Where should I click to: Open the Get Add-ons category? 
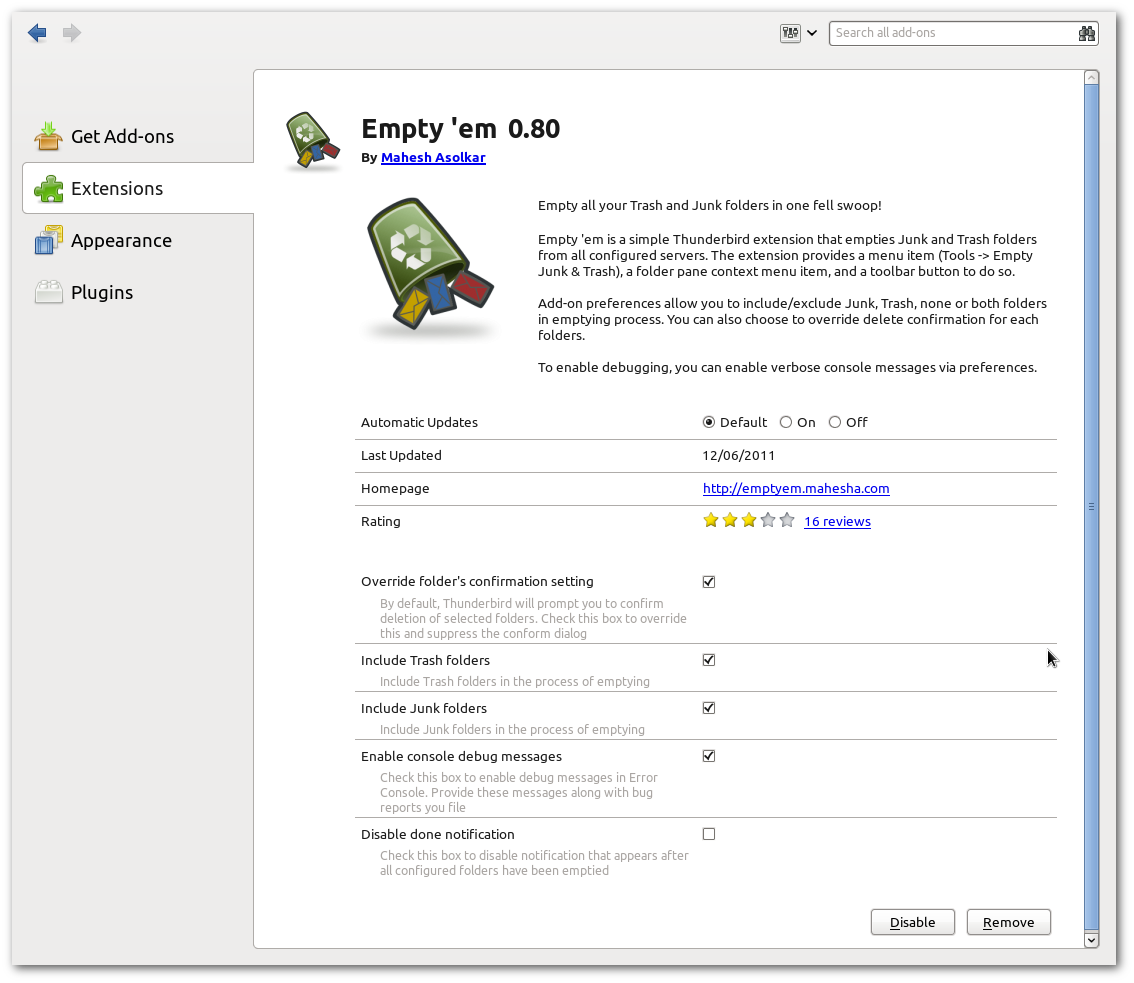pyautogui.click(x=137, y=136)
